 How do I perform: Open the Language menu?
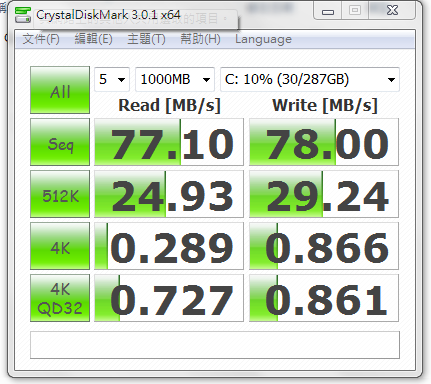263,39
